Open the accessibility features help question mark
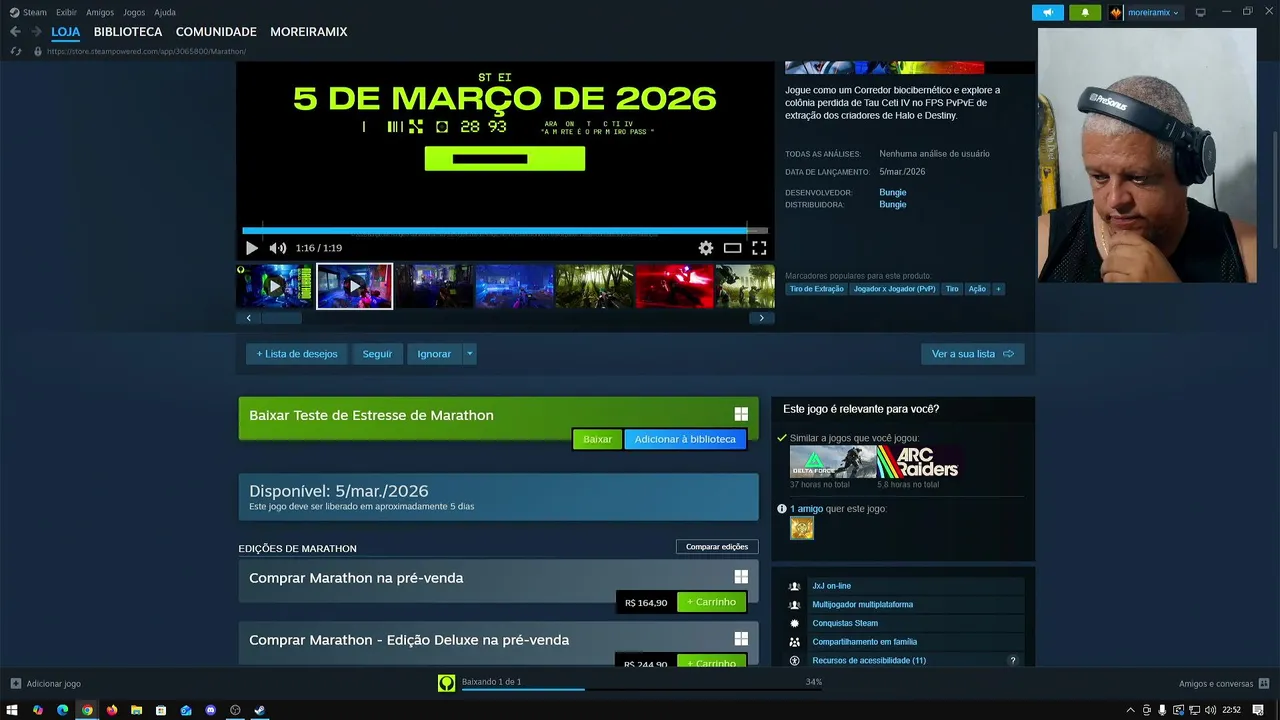 [1012, 661]
